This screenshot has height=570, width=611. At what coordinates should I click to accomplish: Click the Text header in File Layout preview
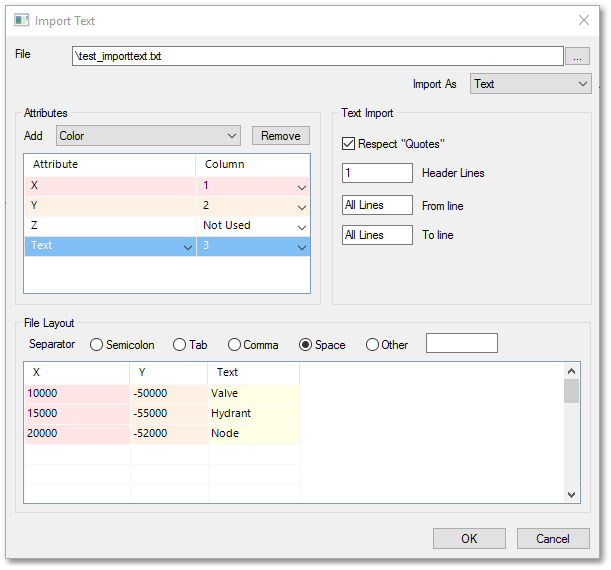click(254, 372)
